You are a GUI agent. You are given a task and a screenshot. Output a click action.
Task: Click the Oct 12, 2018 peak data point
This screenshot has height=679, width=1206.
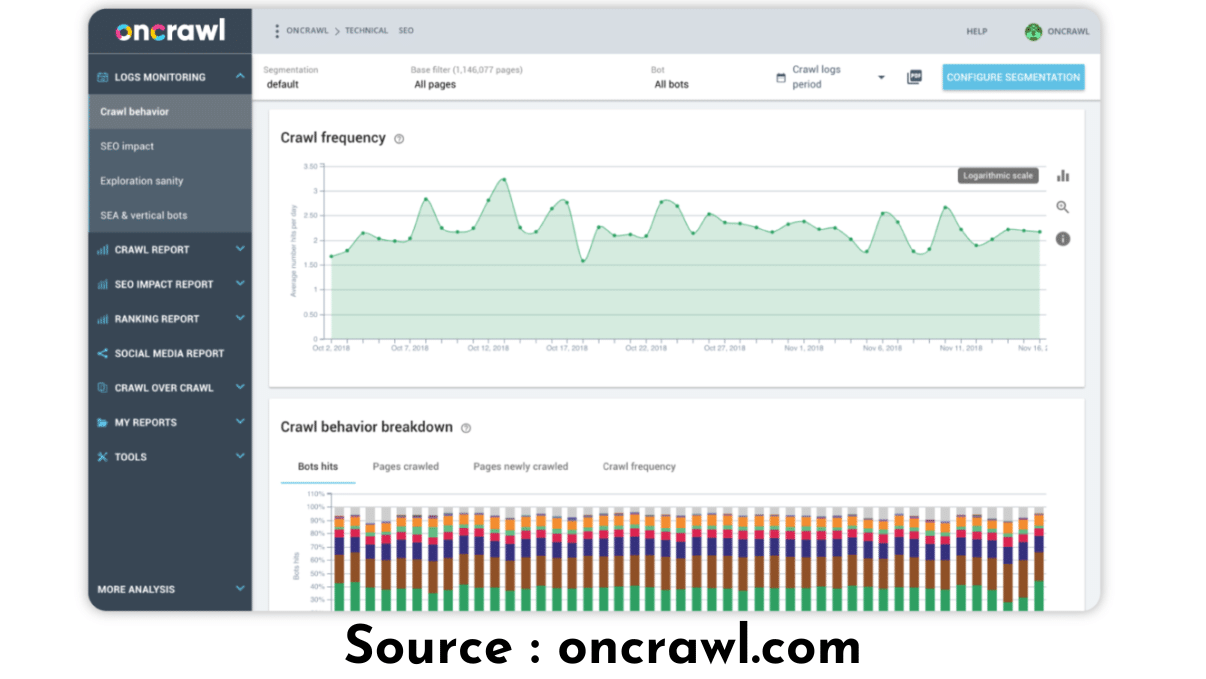point(504,180)
